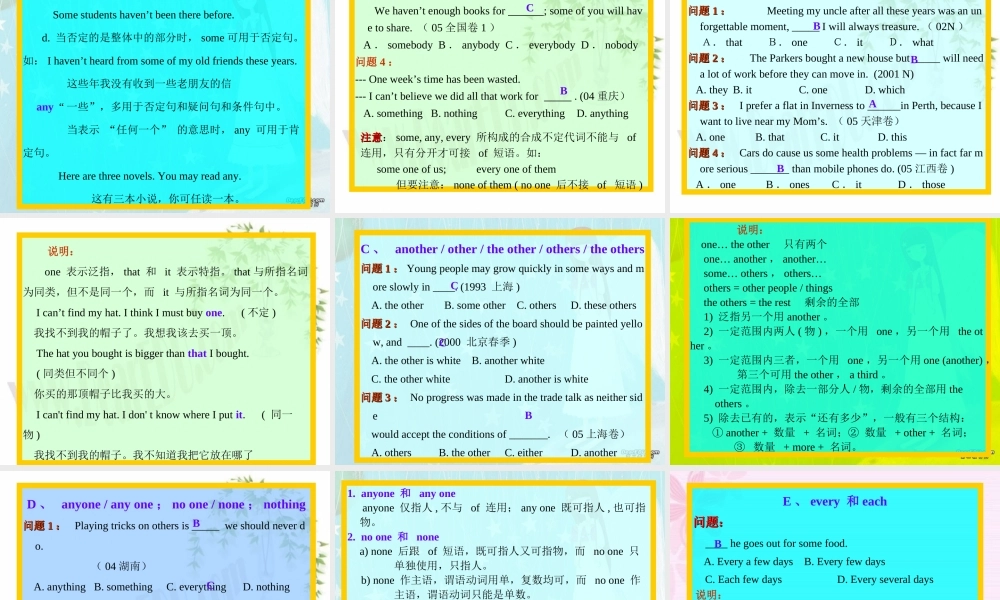This screenshot has width=1000, height=600.
Task: Open the slide thumbnail explaining some versus any usage
Action: 165,105
